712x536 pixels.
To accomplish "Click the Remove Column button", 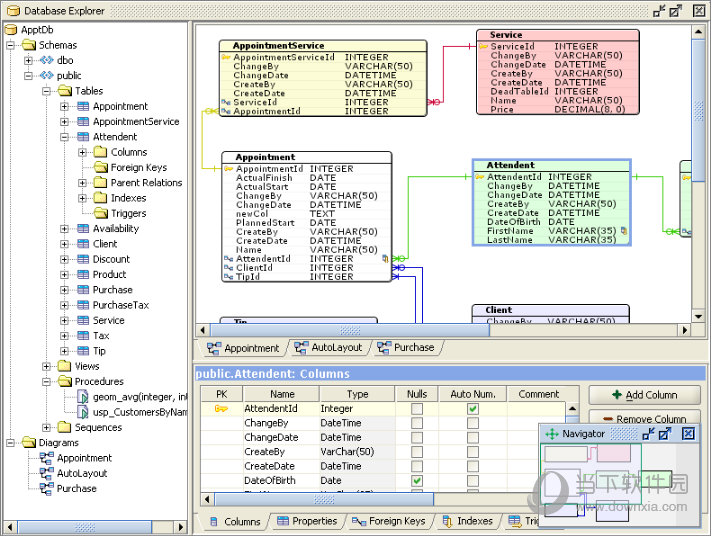I will pos(644,418).
